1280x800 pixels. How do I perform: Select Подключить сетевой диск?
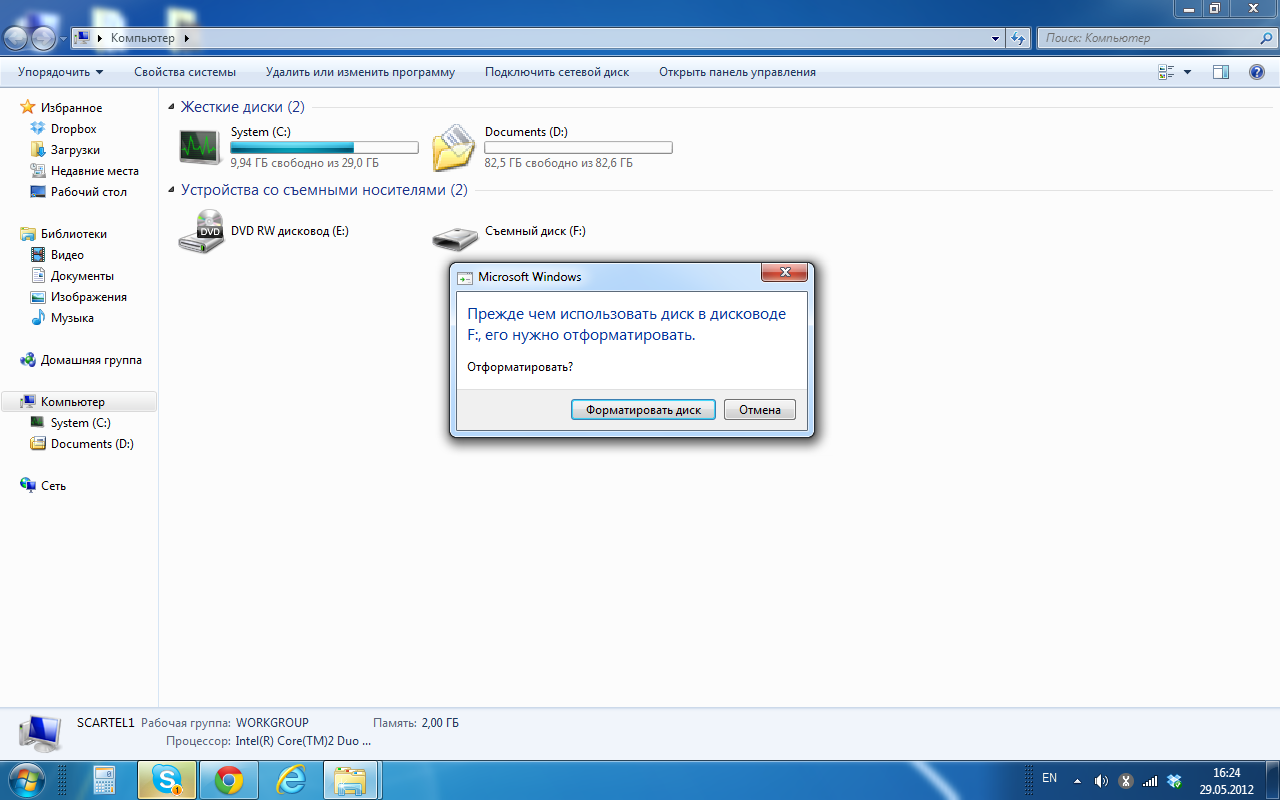coord(557,72)
